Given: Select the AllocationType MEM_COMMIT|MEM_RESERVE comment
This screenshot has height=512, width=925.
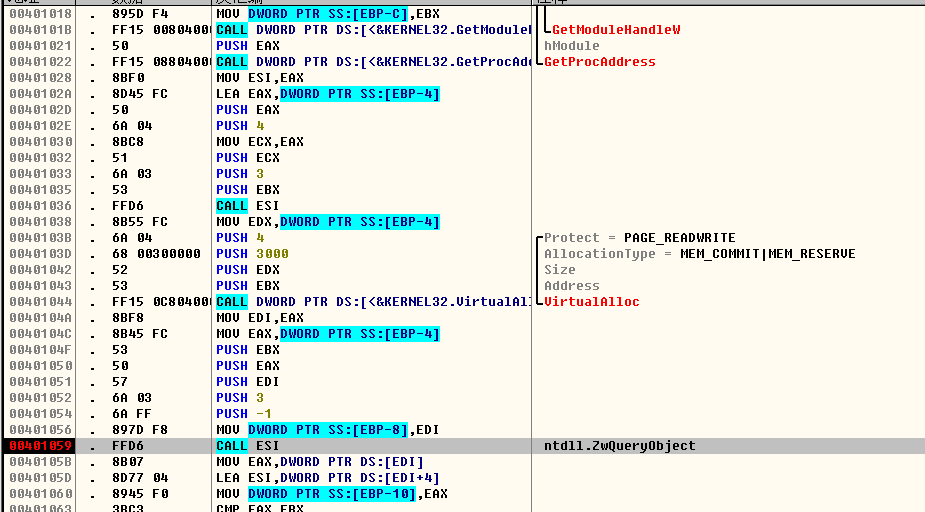Looking at the screenshot, I should [700, 254].
